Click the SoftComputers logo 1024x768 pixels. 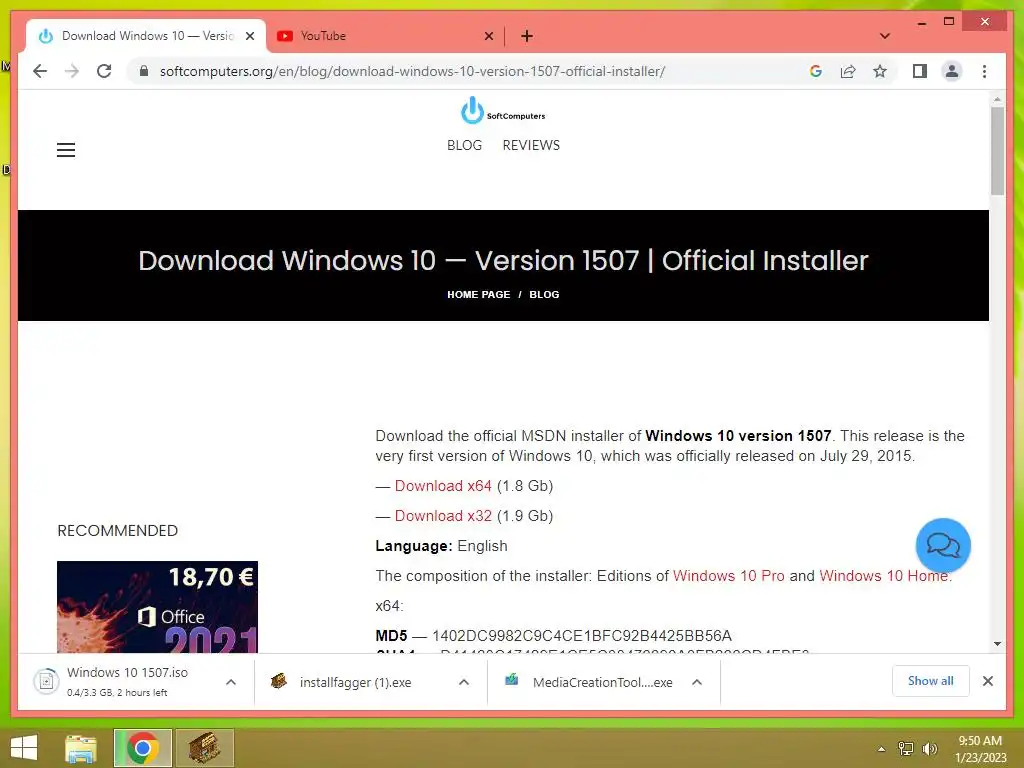[503, 110]
